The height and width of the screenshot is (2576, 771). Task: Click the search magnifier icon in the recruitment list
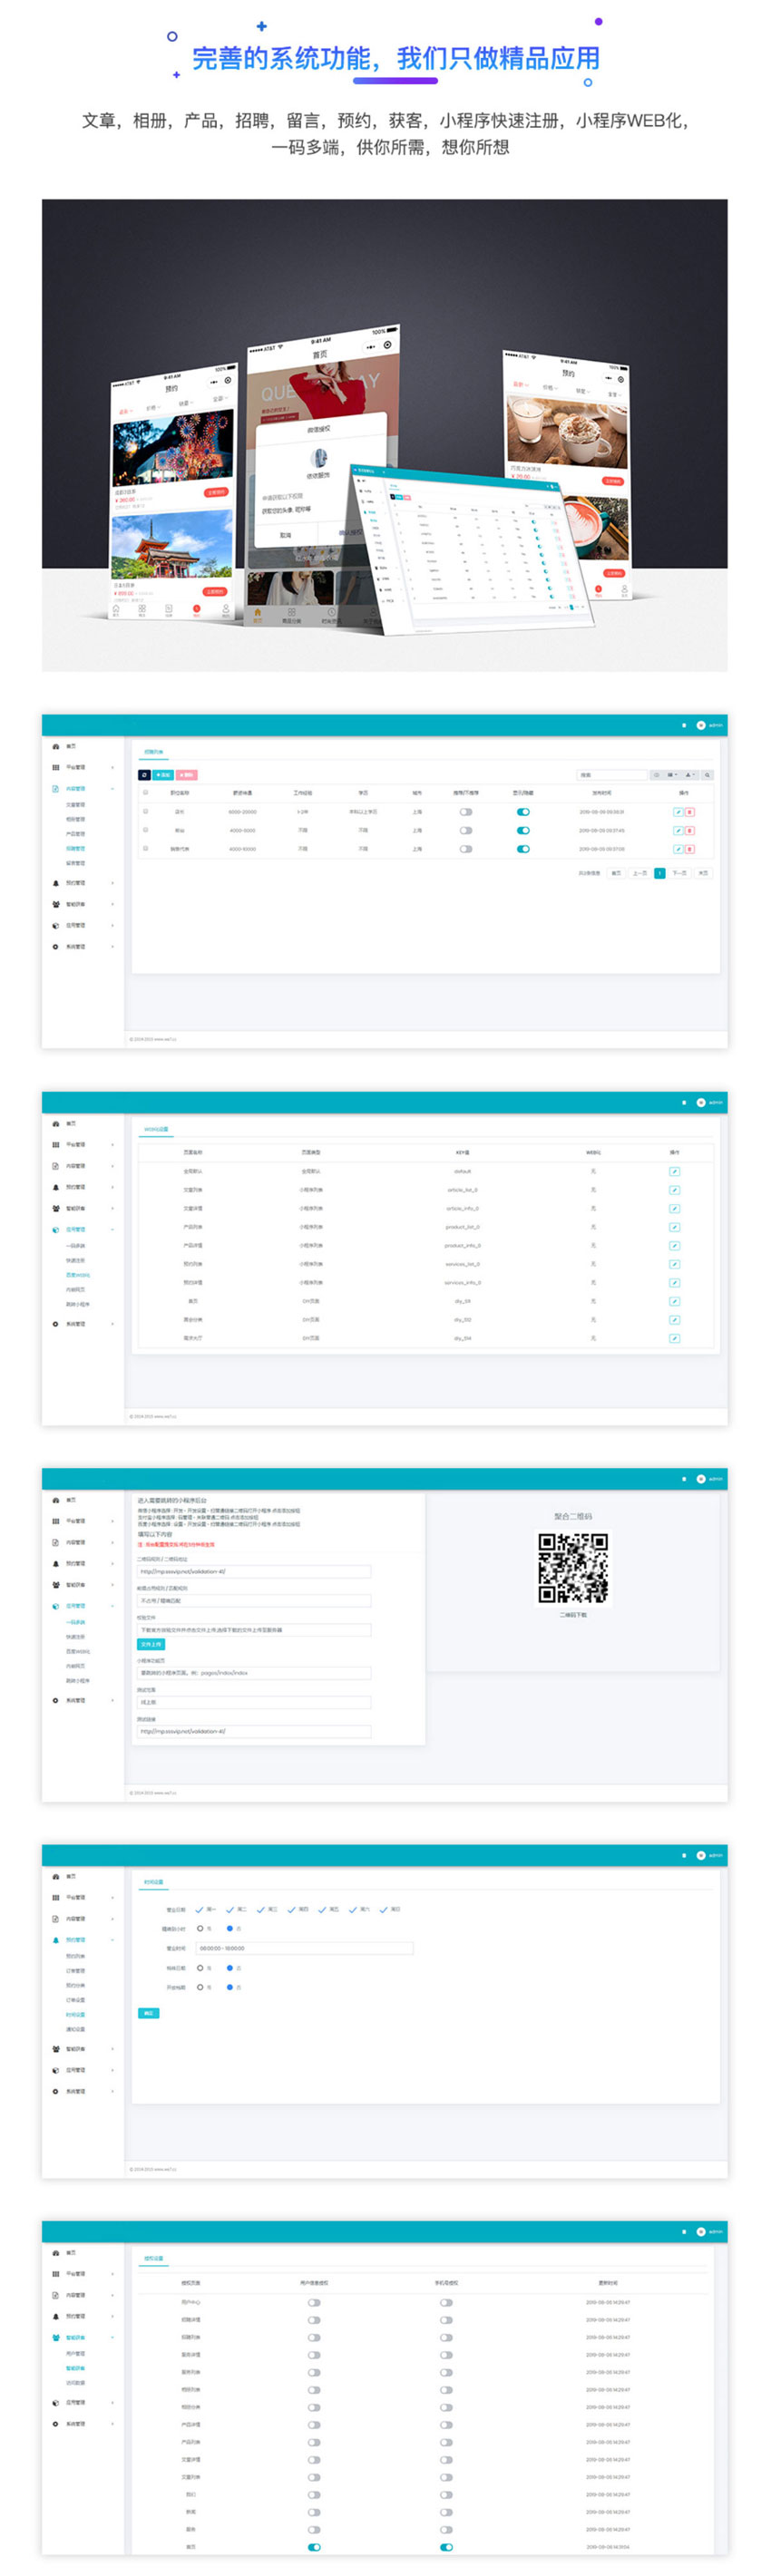[x=707, y=775]
